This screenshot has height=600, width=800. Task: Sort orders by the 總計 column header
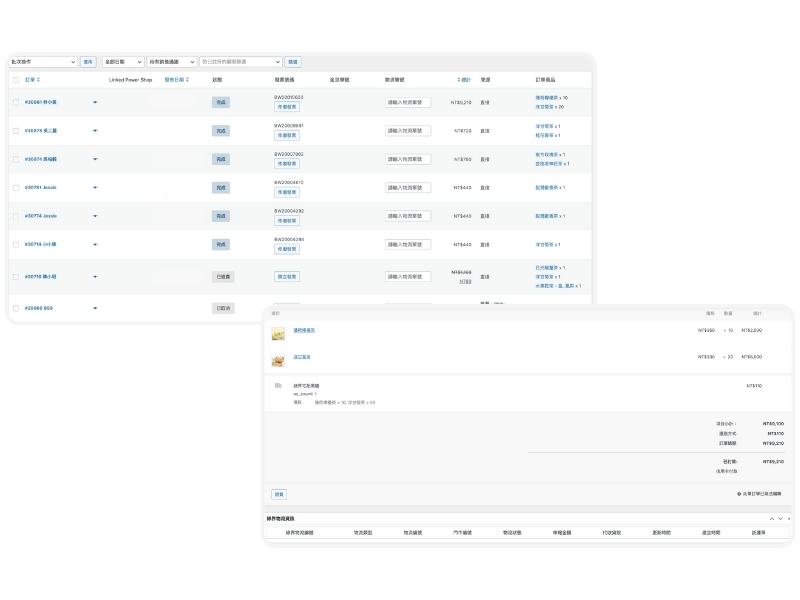[x=464, y=79]
